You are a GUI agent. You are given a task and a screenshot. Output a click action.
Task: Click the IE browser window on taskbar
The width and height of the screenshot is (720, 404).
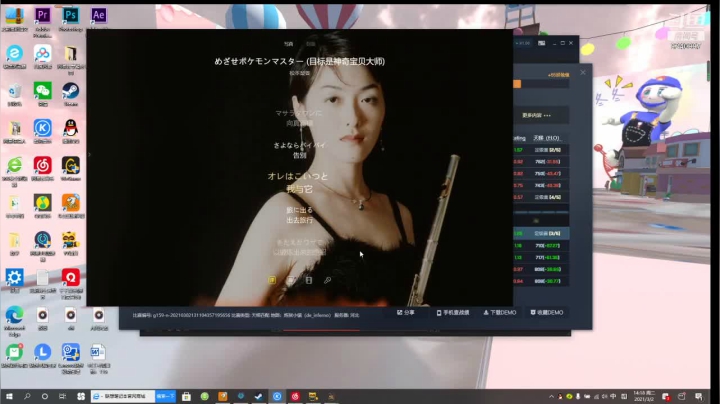point(123,396)
